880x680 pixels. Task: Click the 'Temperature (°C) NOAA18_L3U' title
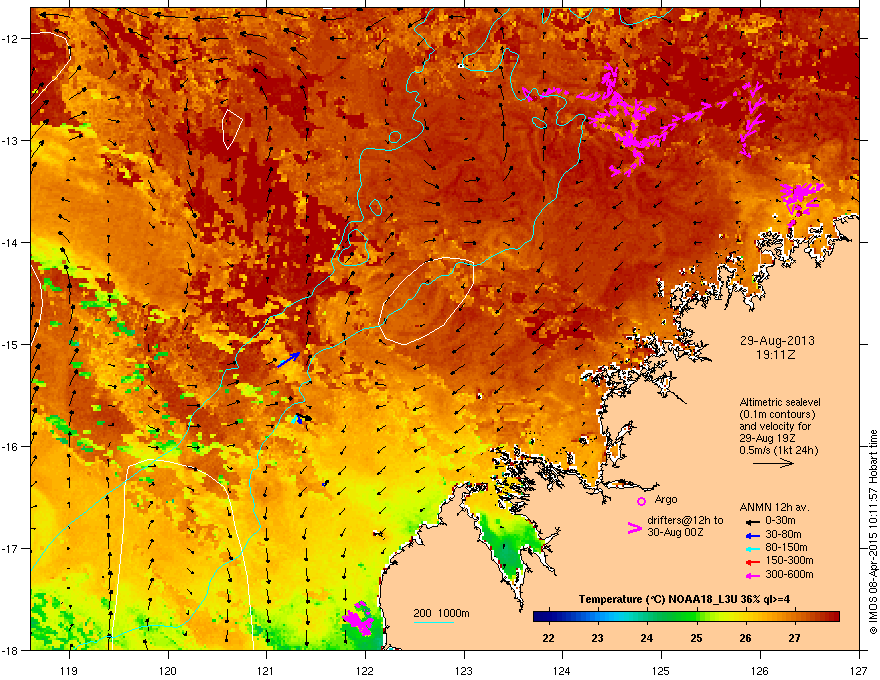coord(650,599)
